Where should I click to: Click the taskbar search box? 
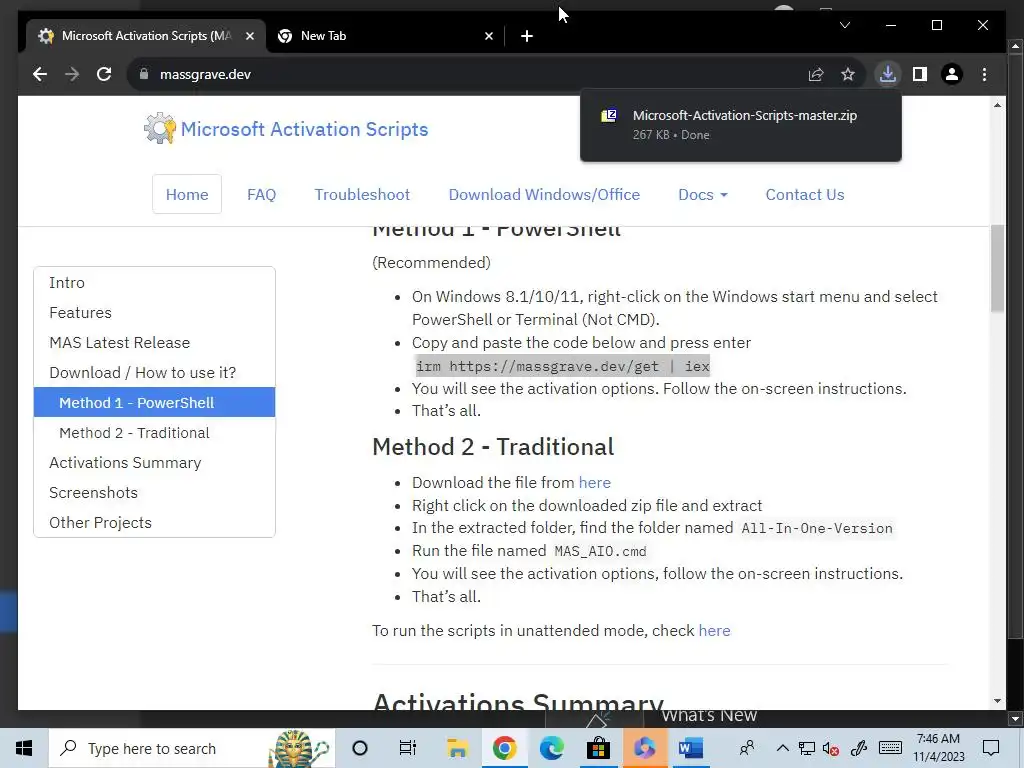coord(192,748)
